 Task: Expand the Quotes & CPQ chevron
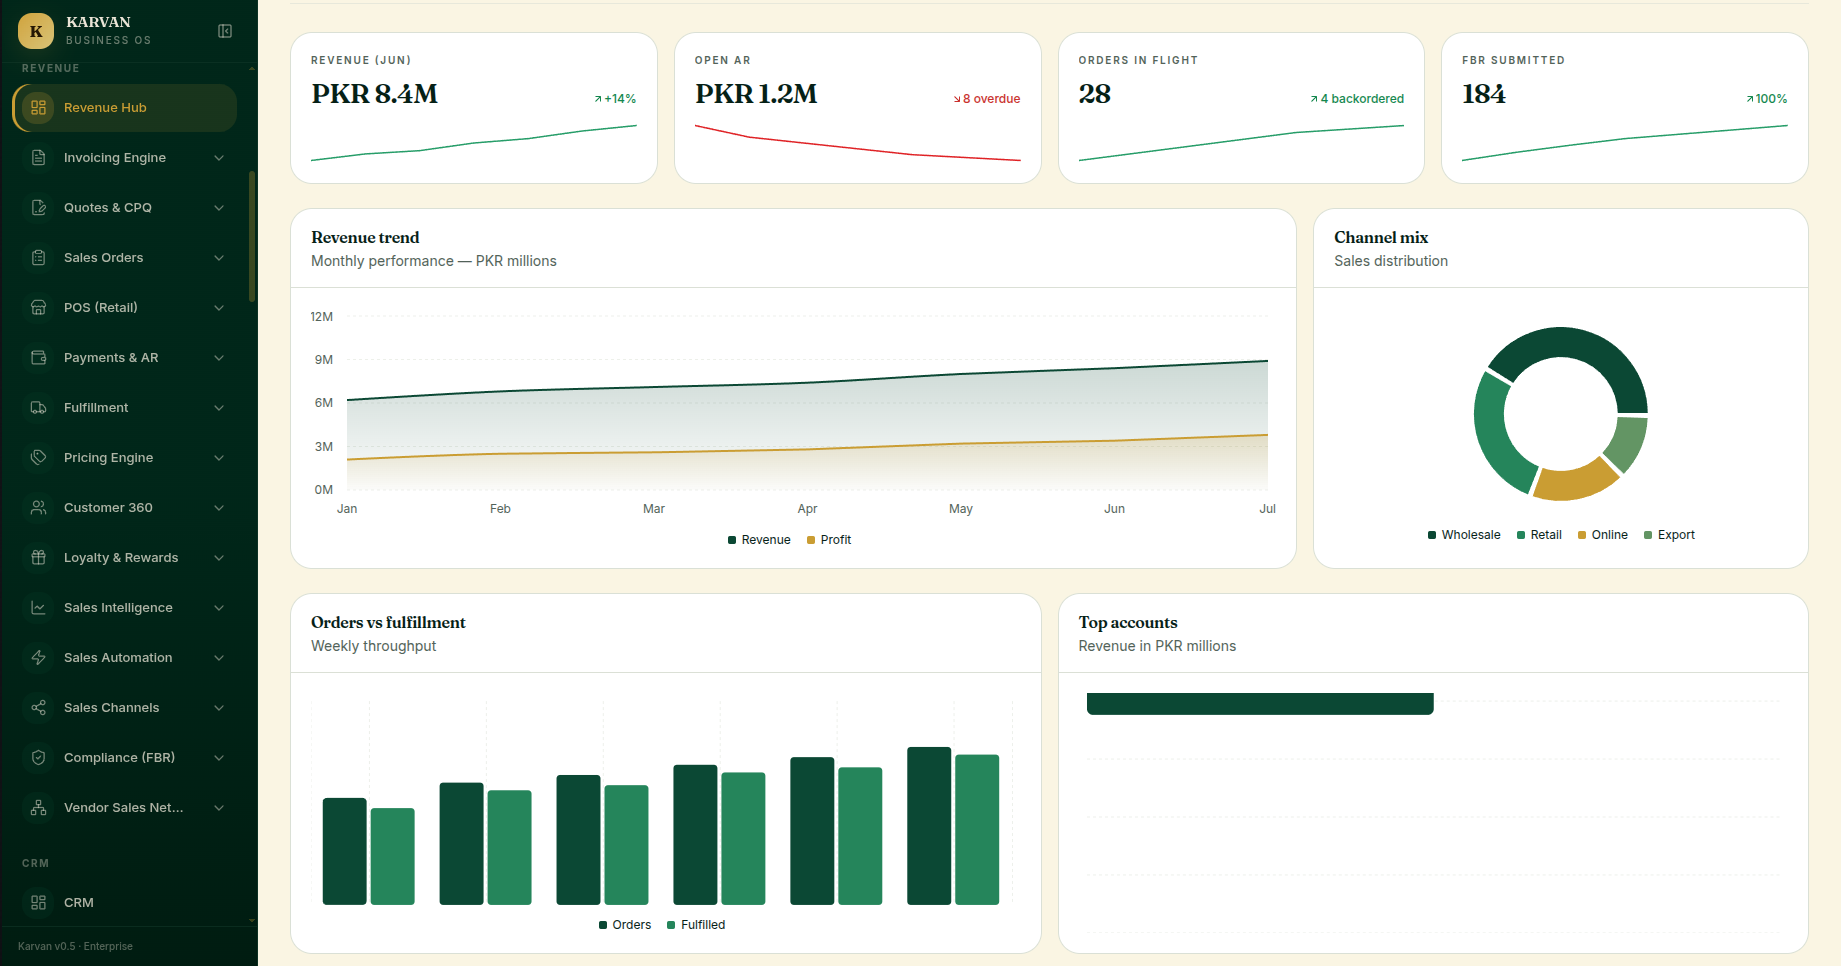[x=219, y=207]
